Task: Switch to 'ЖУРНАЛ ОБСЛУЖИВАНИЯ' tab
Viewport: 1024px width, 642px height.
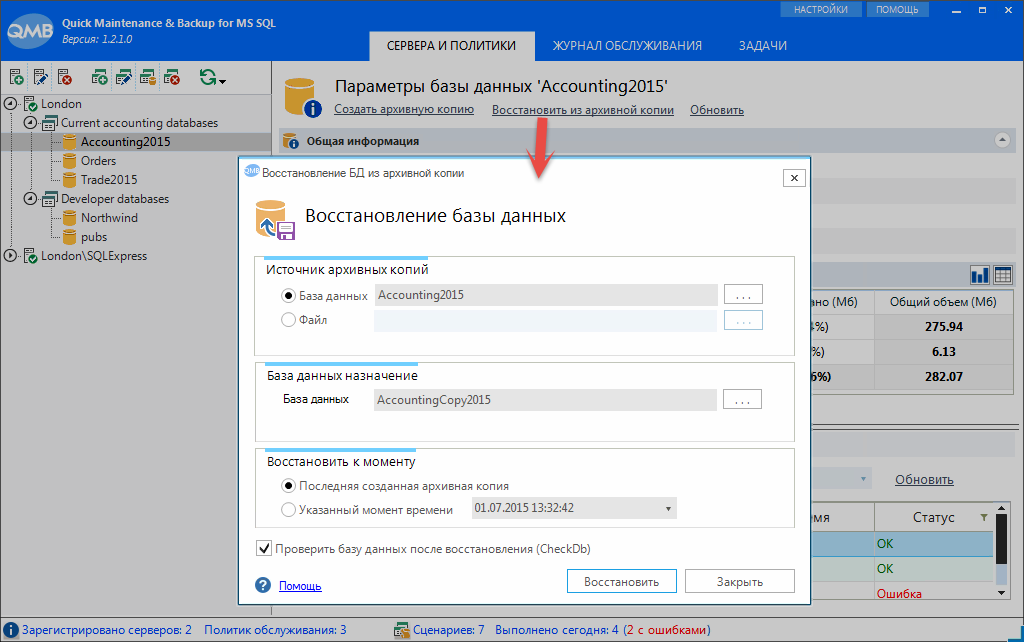Action: click(627, 46)
